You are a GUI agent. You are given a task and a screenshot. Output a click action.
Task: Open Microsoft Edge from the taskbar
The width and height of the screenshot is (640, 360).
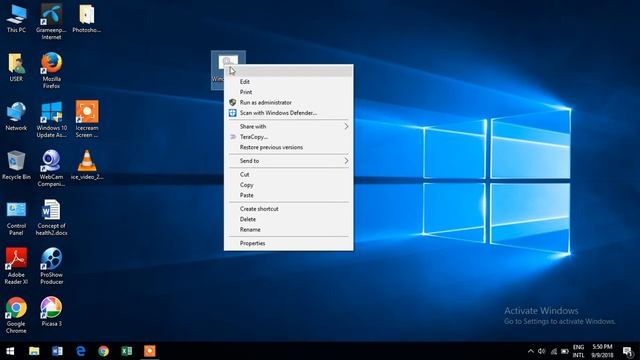pyautogui.click(x=80, y=351)
